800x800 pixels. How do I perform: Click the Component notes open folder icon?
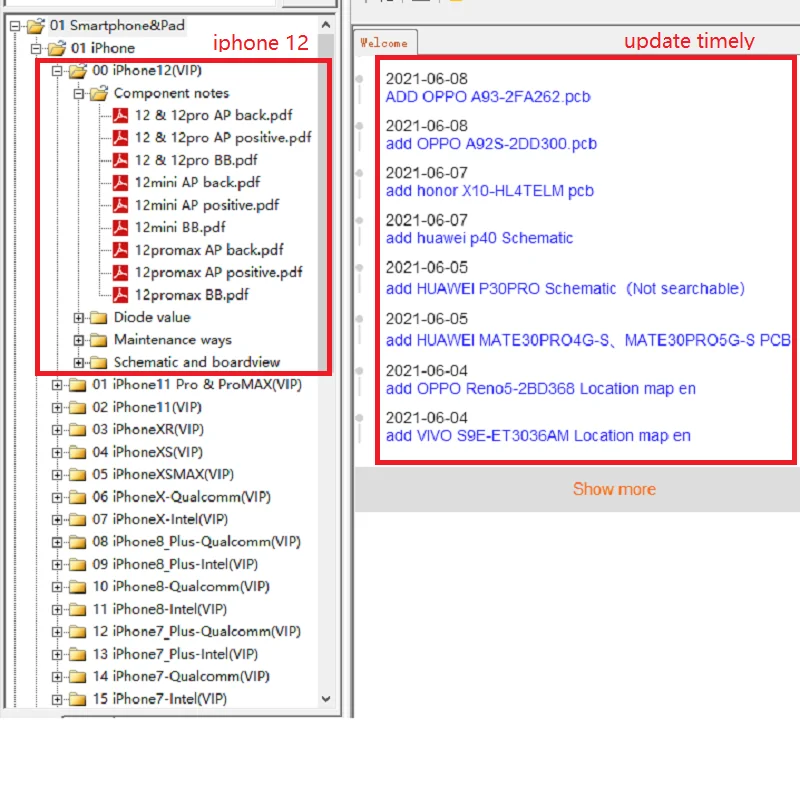click(x=99, y=93)
